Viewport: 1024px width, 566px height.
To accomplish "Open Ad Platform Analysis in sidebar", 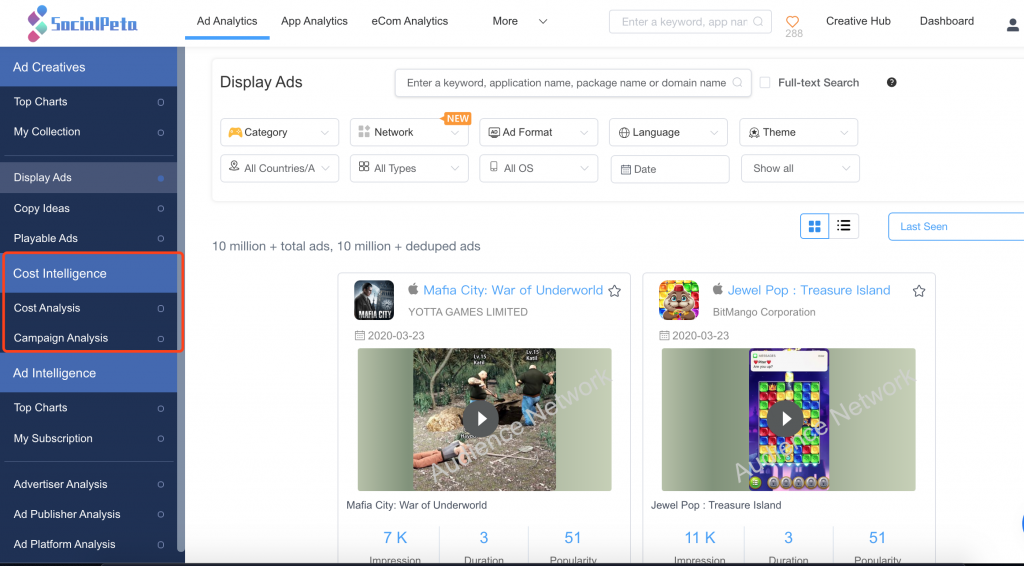I will click(88, 544).
